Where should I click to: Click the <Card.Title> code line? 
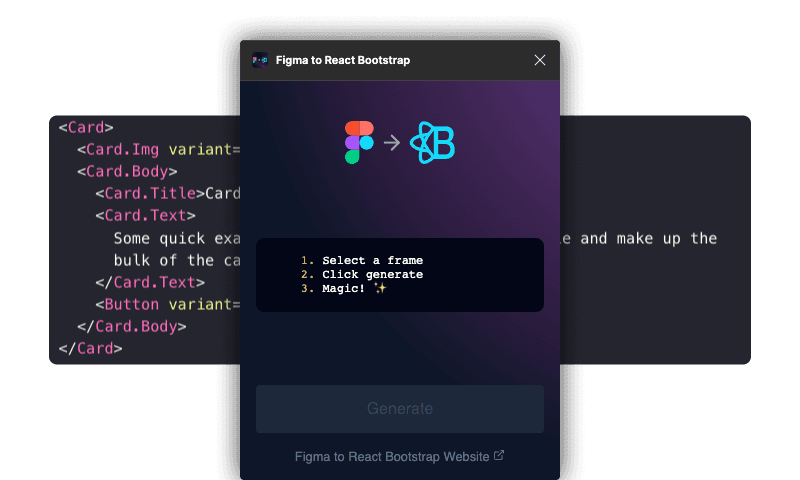click(x=168, y=193)
